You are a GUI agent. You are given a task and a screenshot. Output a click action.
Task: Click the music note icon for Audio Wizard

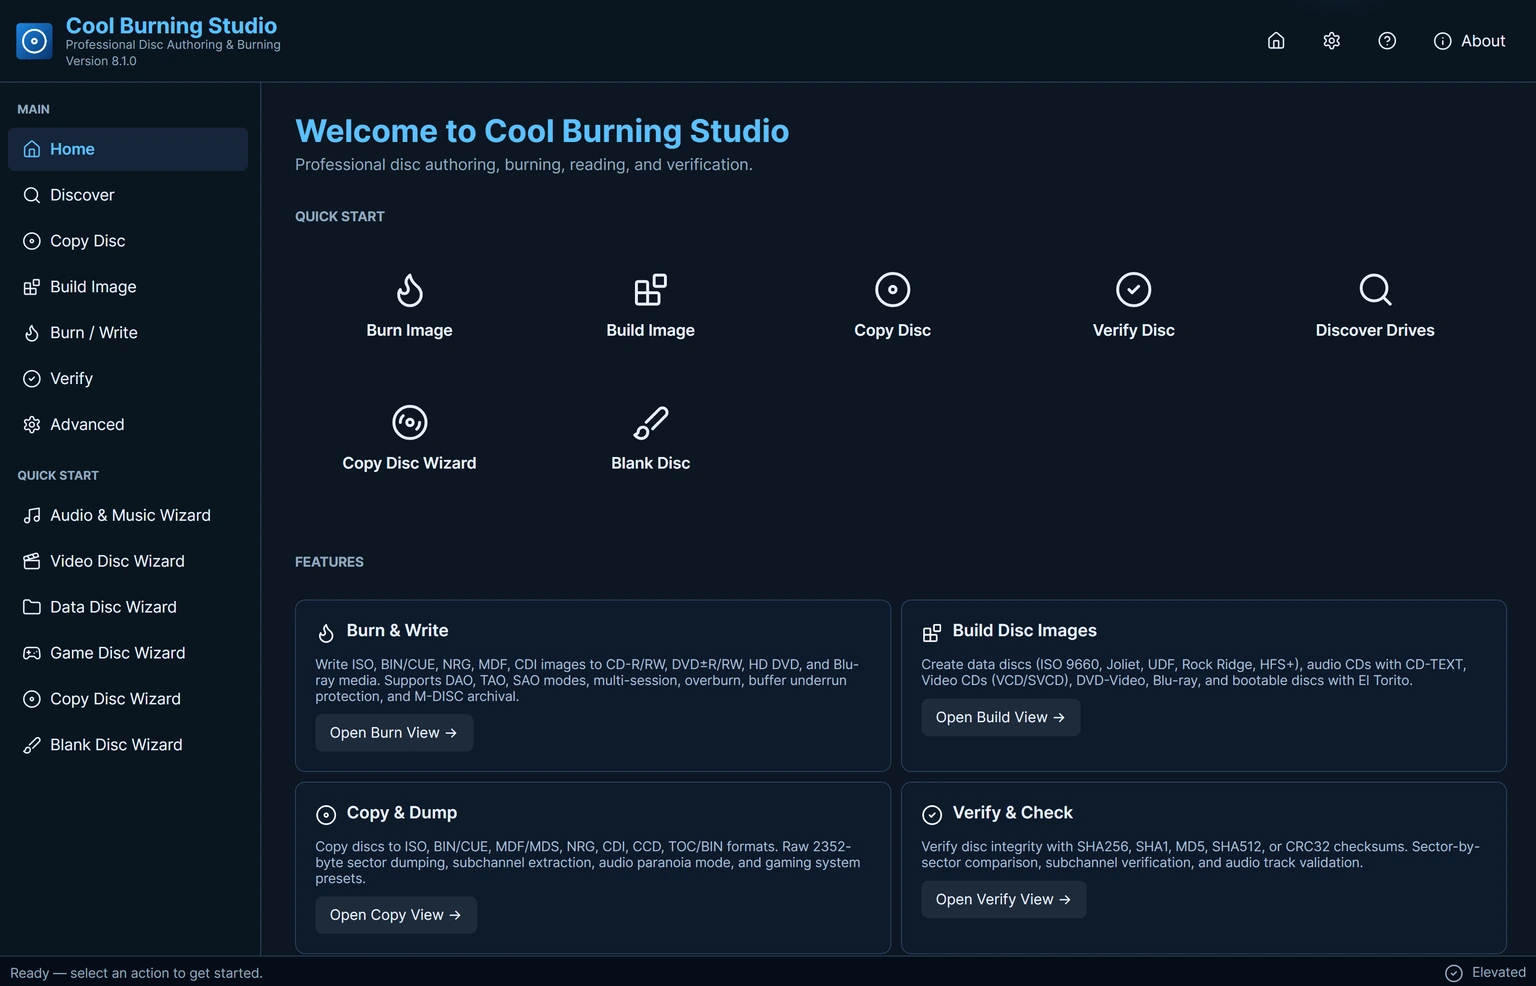point(32,515)
